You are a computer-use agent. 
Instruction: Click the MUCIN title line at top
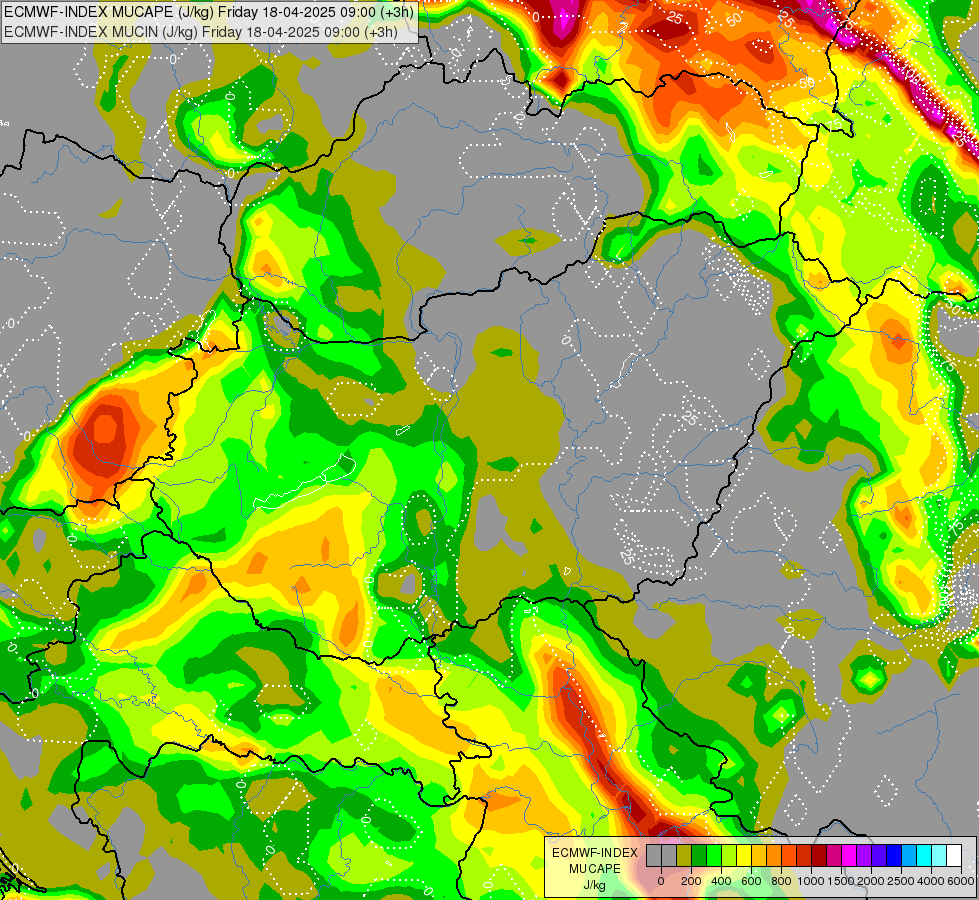(x=201, y=31)
